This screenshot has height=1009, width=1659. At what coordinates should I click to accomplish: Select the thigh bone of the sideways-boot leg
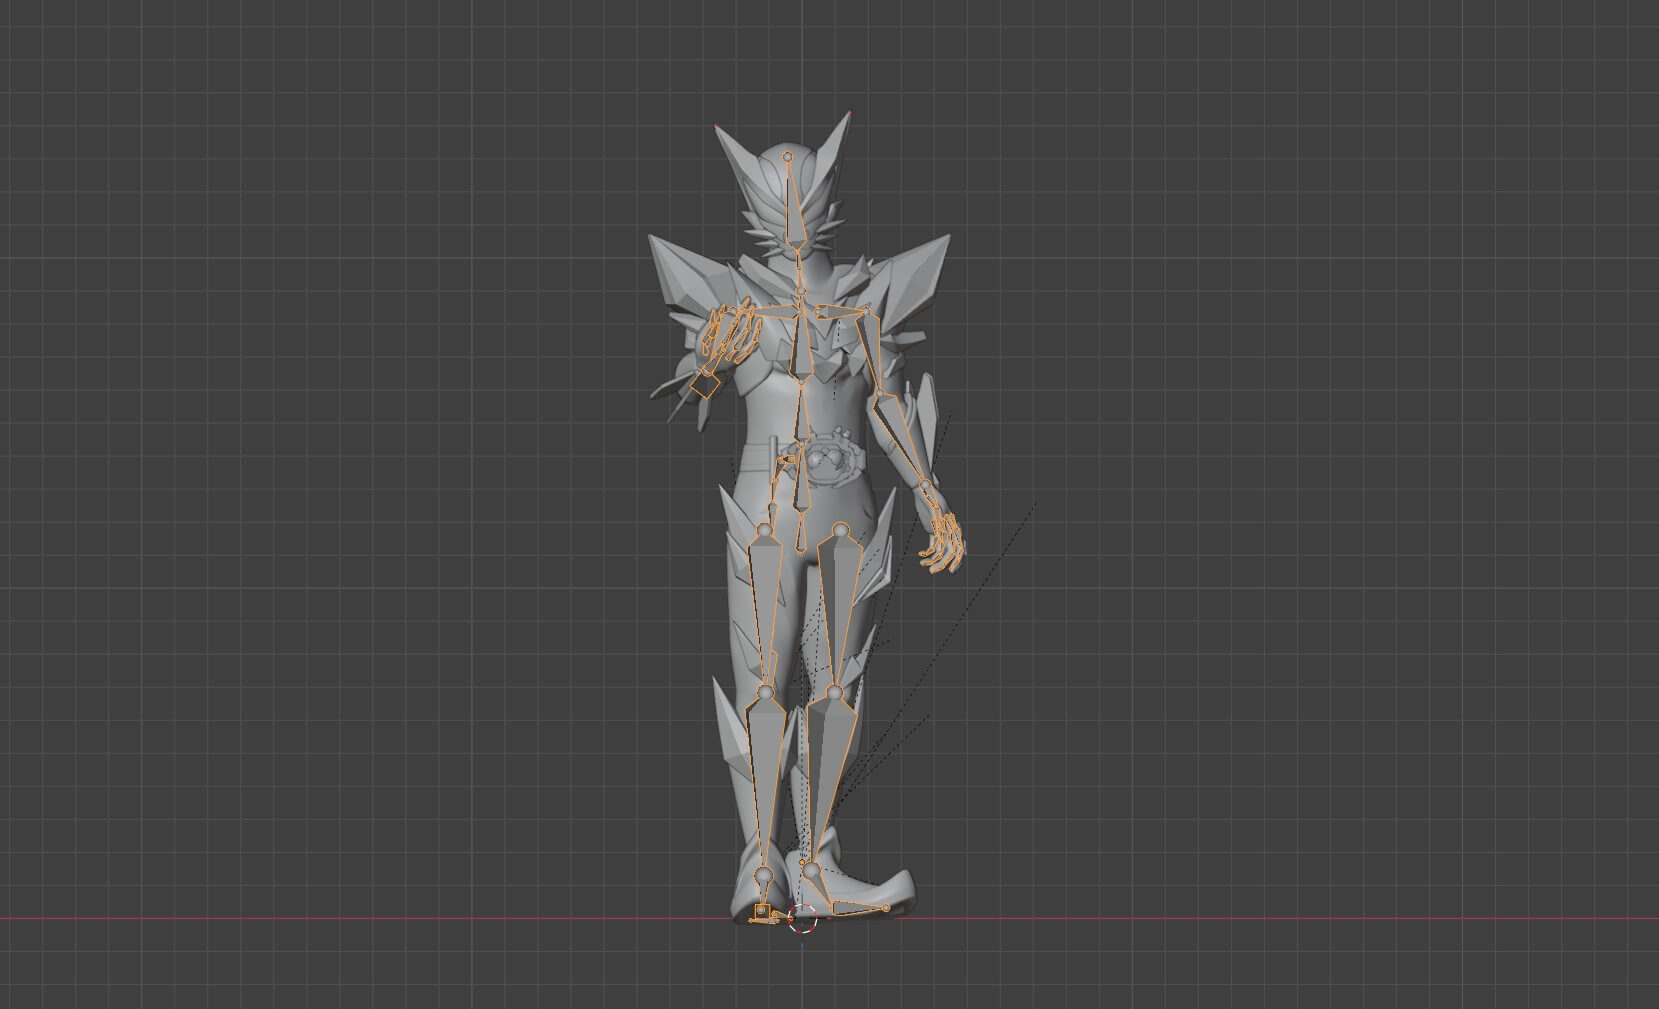[838, 608]
